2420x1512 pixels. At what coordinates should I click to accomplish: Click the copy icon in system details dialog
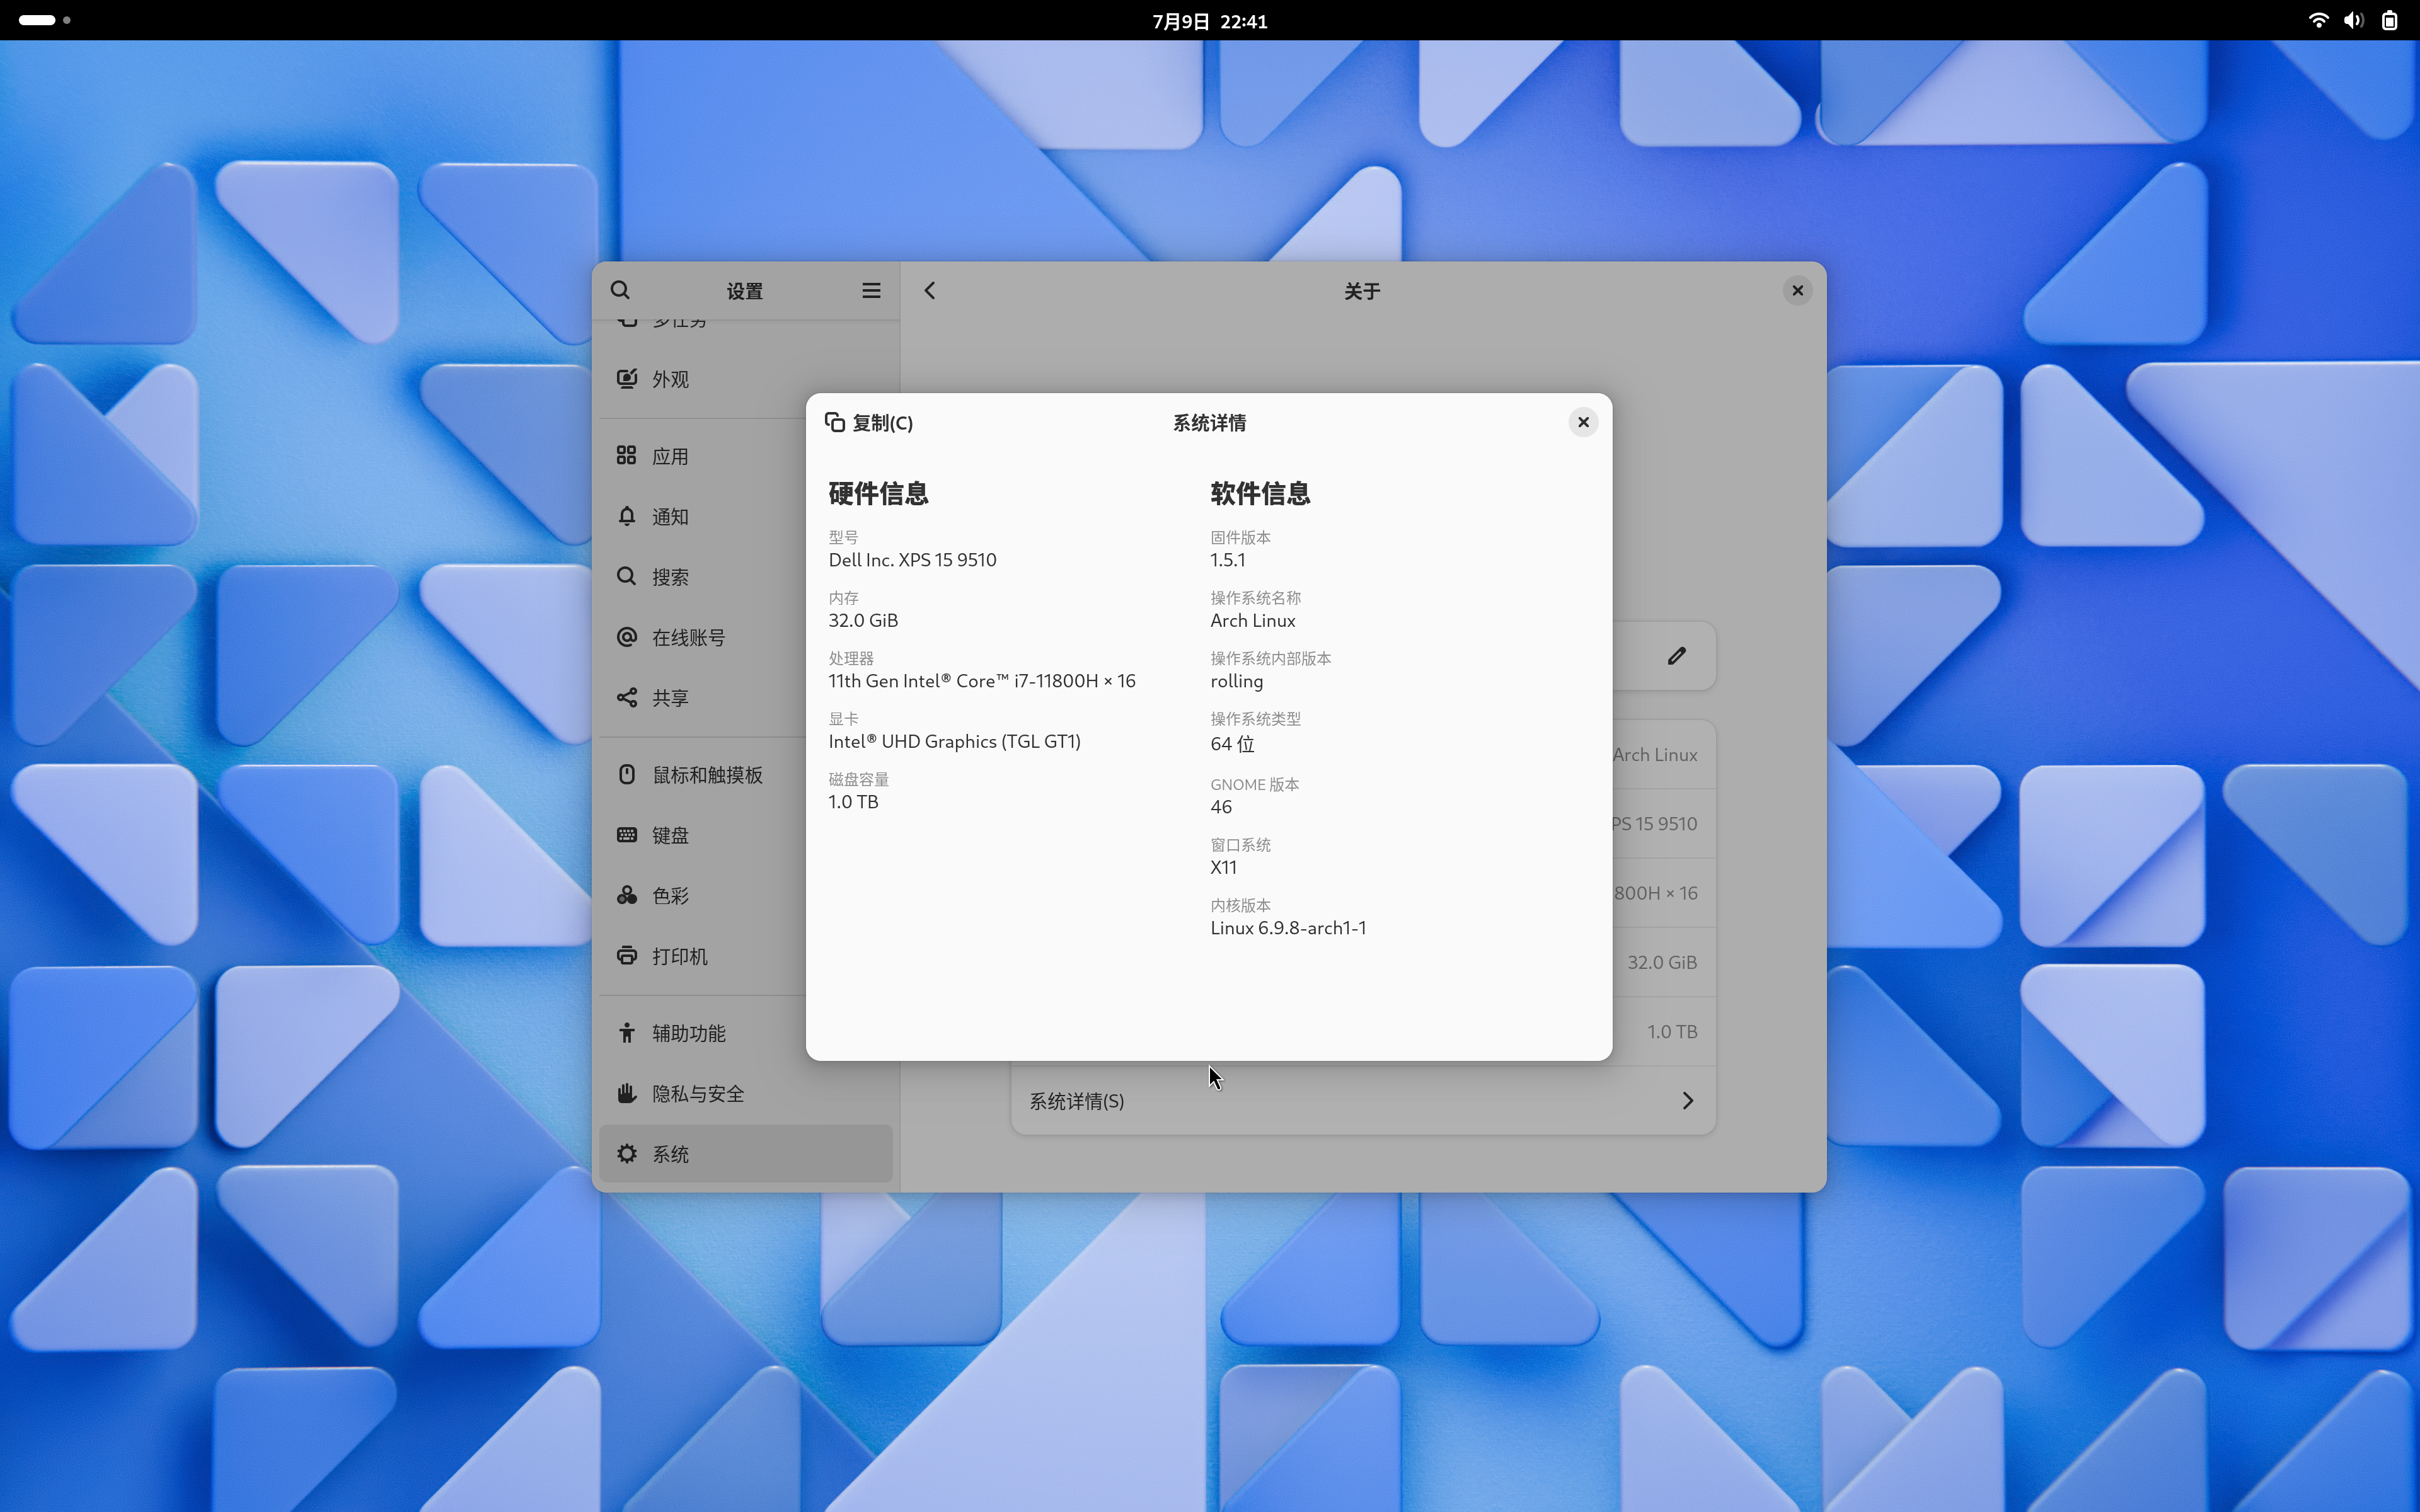(x=834, y=422)
